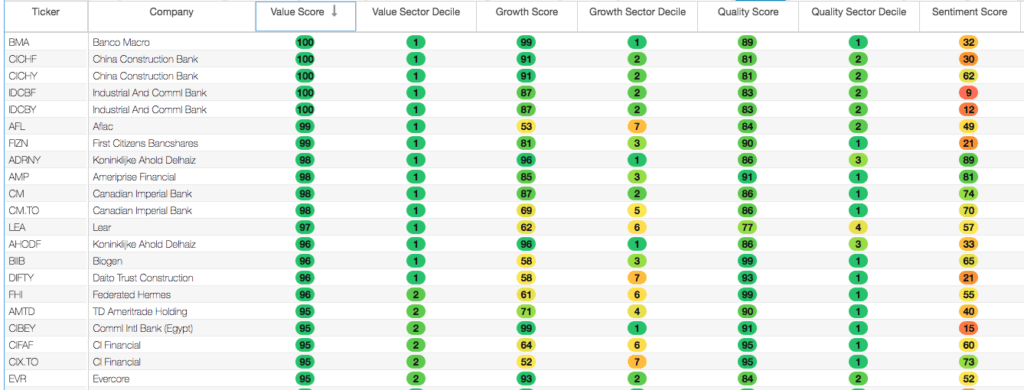Click the Company column header
This screenshot has height=390, width=1024.
[171, 12]
